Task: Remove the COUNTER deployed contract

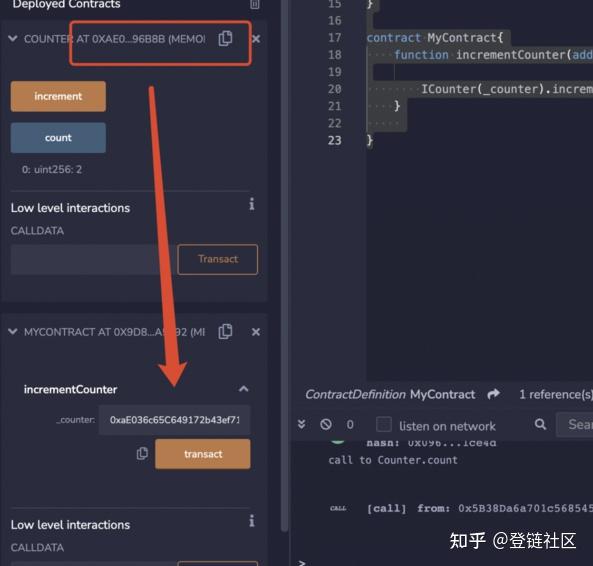Action: [256, 39]
